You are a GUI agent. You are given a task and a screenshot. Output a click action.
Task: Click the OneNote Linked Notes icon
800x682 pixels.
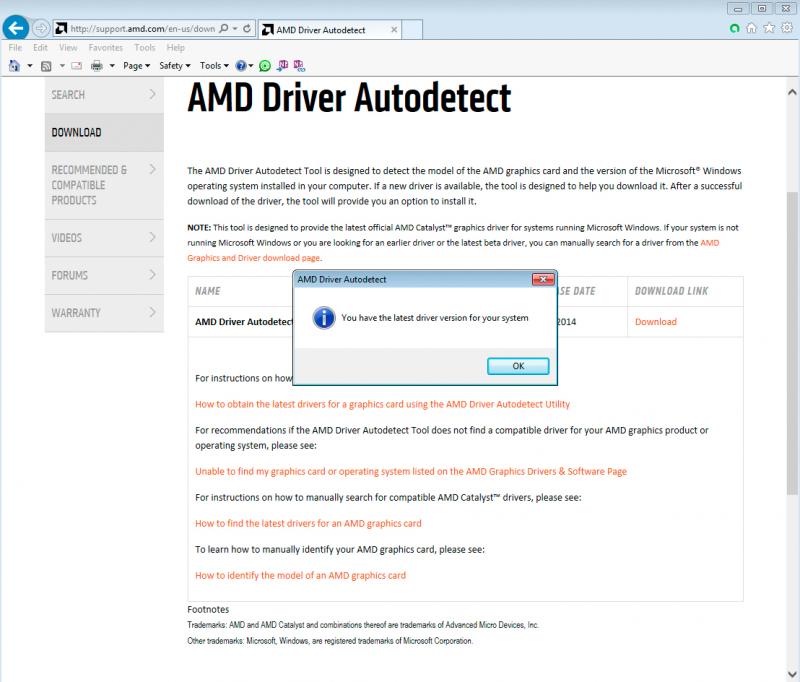point(299,65)
